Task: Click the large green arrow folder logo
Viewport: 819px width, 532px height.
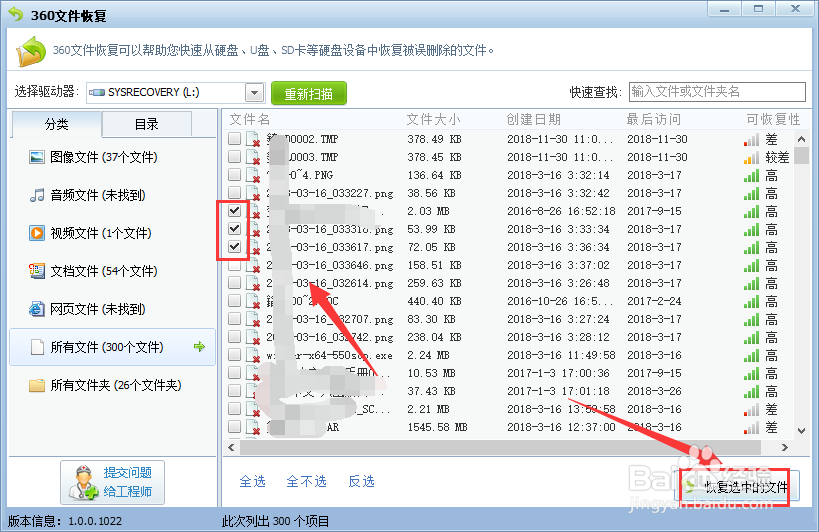Action: (x=31, y=51)
